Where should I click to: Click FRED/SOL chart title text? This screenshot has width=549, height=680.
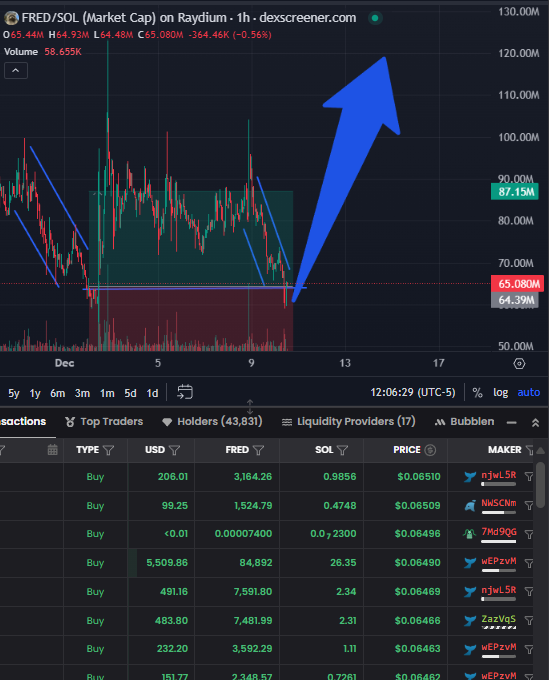tap(189, 18)
